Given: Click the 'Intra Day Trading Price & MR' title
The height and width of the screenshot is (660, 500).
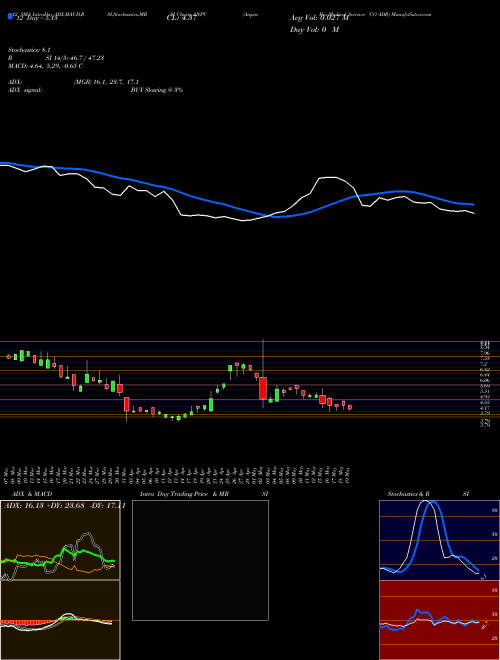Looking at the screenshot, I should (x=184, y=494).
